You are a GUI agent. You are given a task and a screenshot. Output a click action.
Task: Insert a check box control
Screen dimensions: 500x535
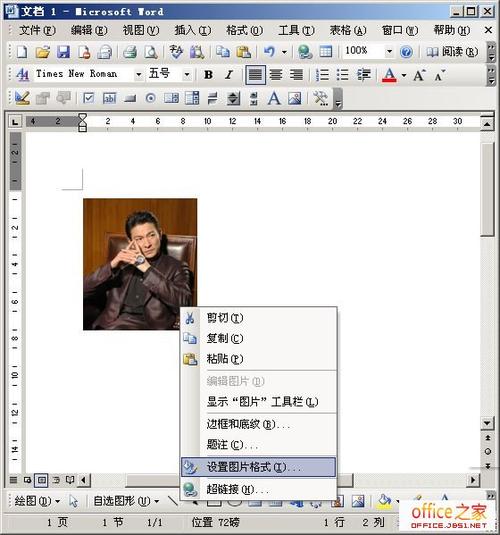click(88, 99)
